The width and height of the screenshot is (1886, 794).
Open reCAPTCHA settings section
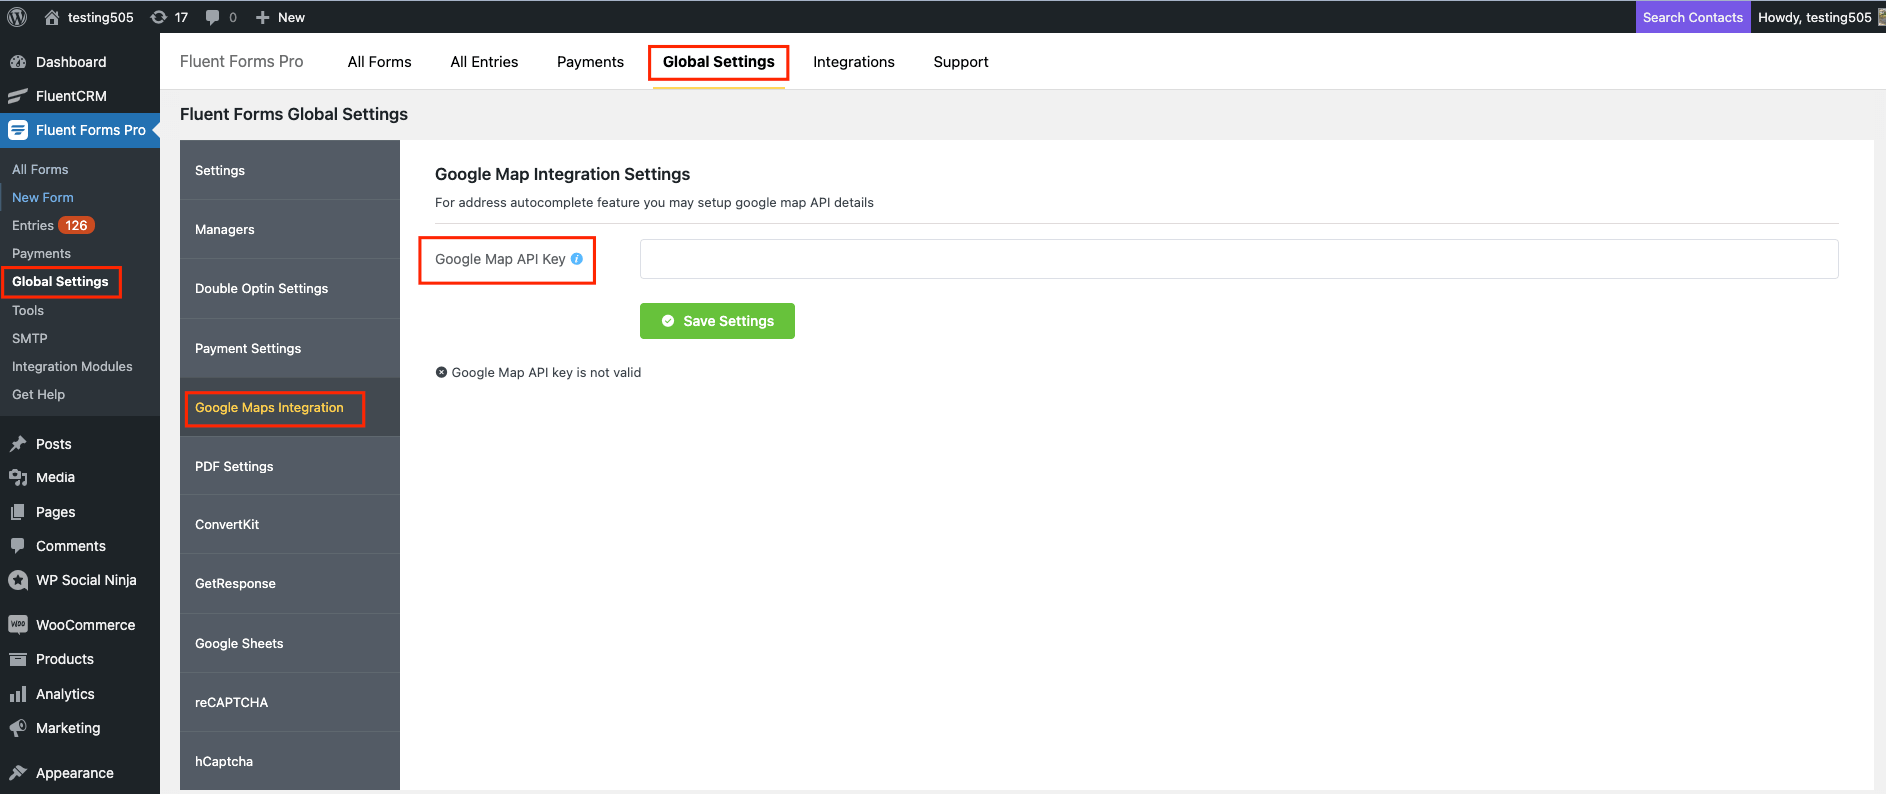pyautogui.click(x=290, y=702)
